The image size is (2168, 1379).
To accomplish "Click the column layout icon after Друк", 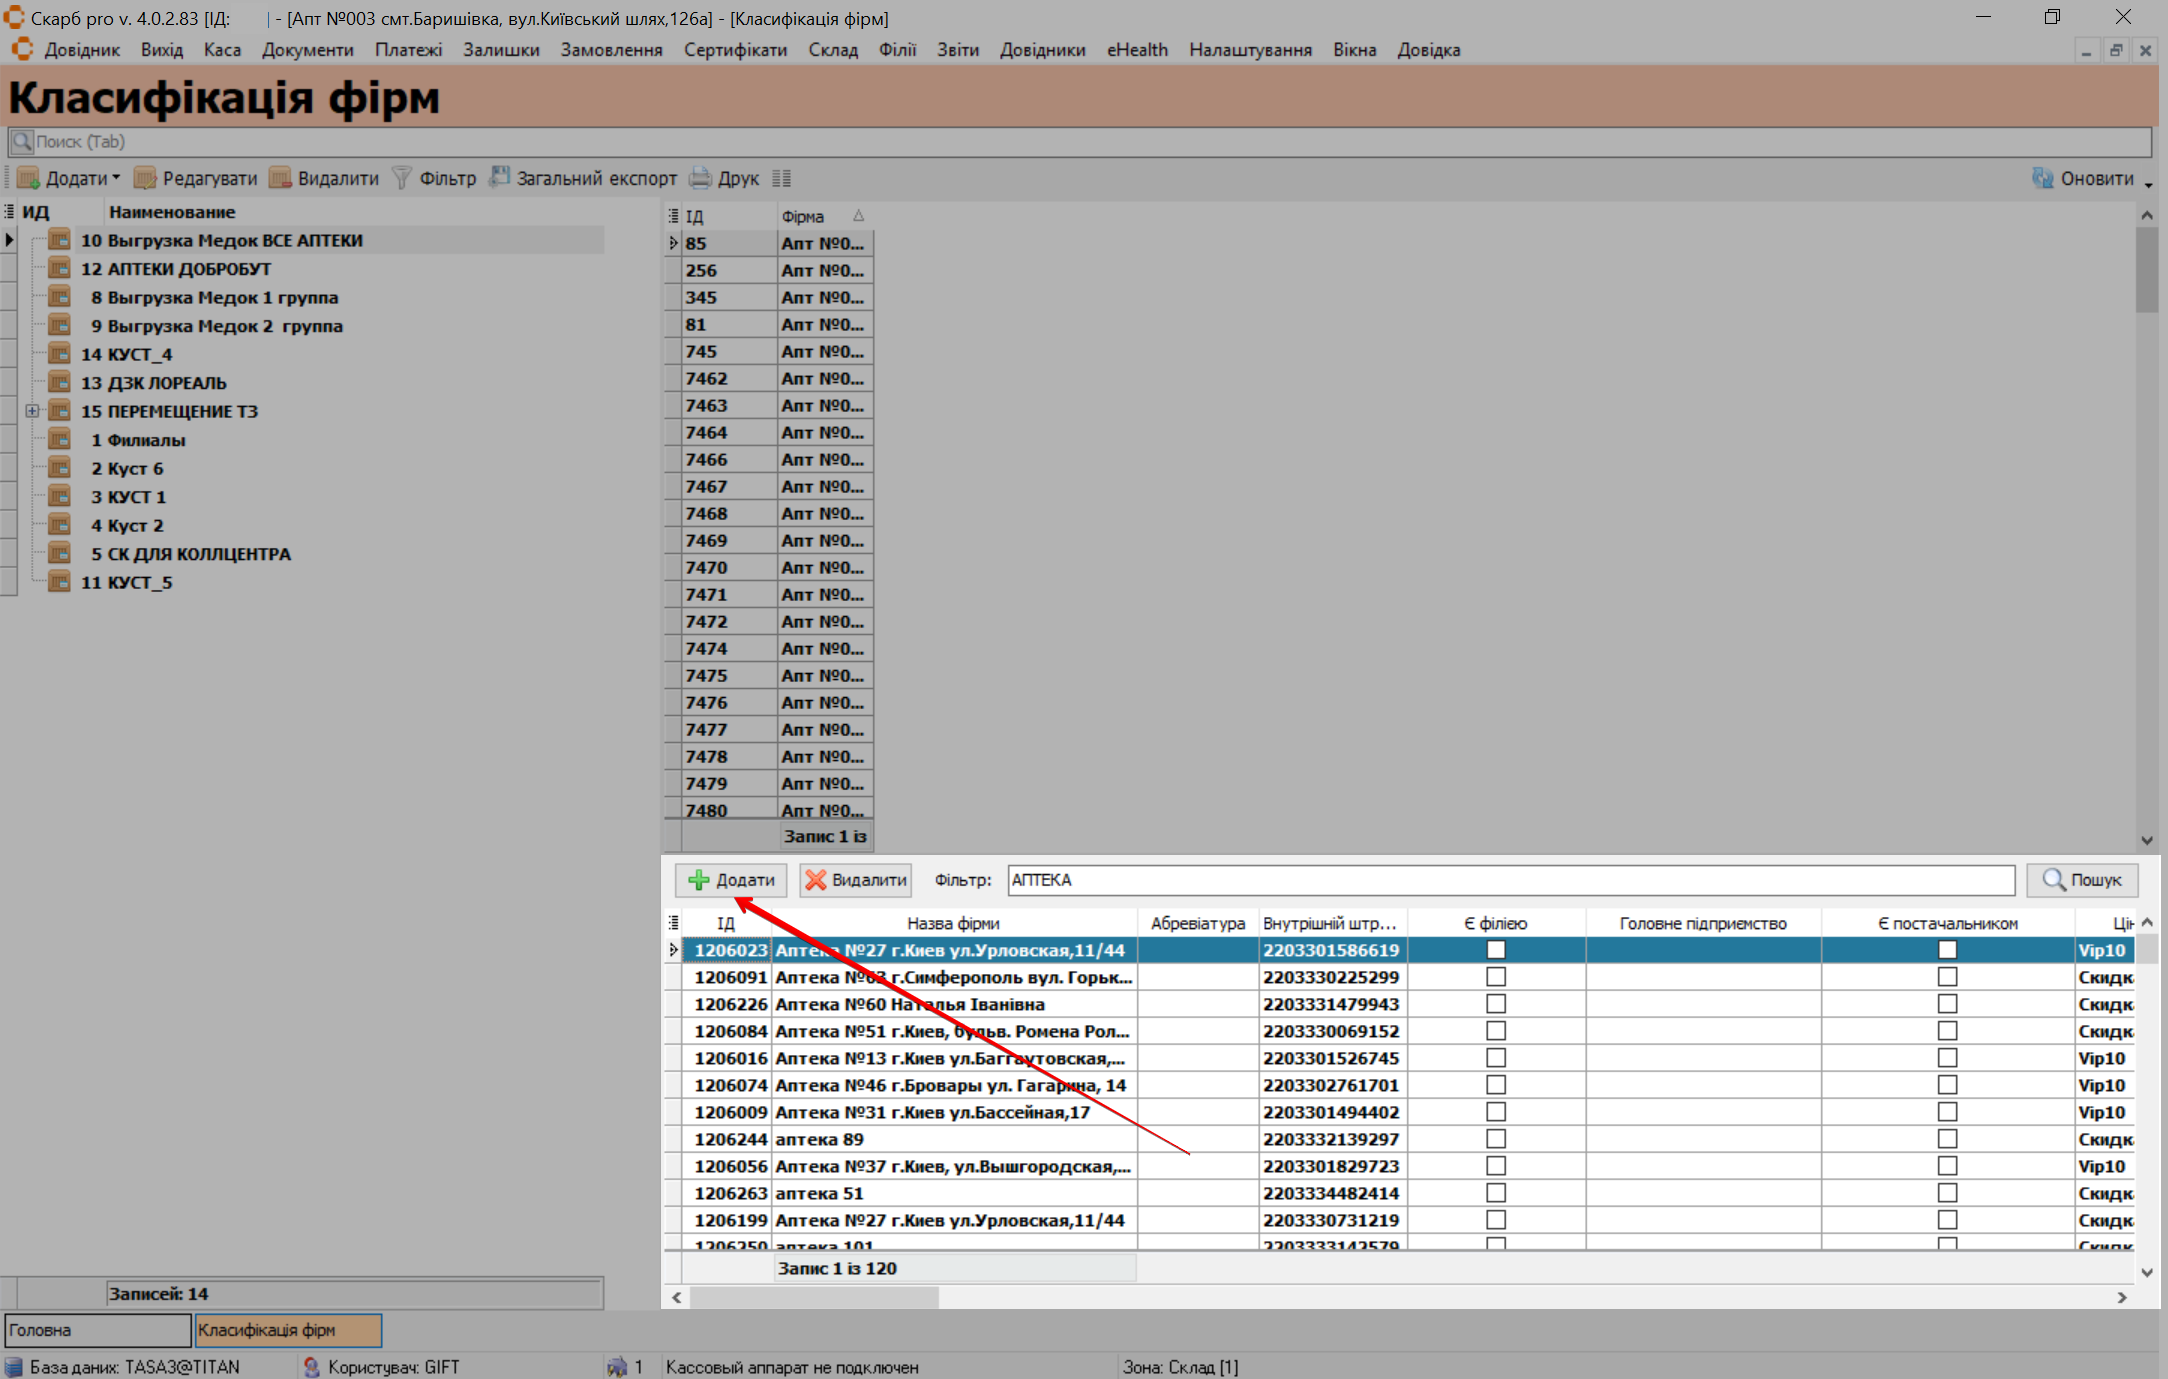I will pos(782,179).
